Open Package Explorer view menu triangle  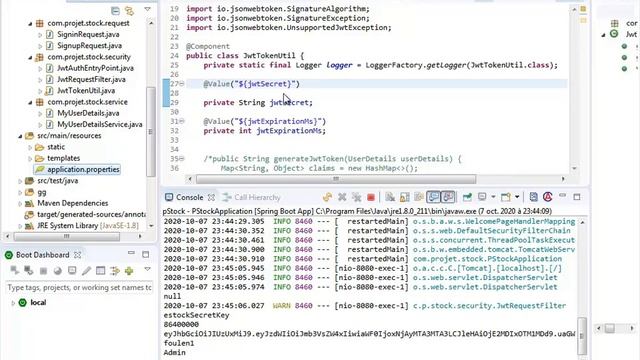pos(147,9)
